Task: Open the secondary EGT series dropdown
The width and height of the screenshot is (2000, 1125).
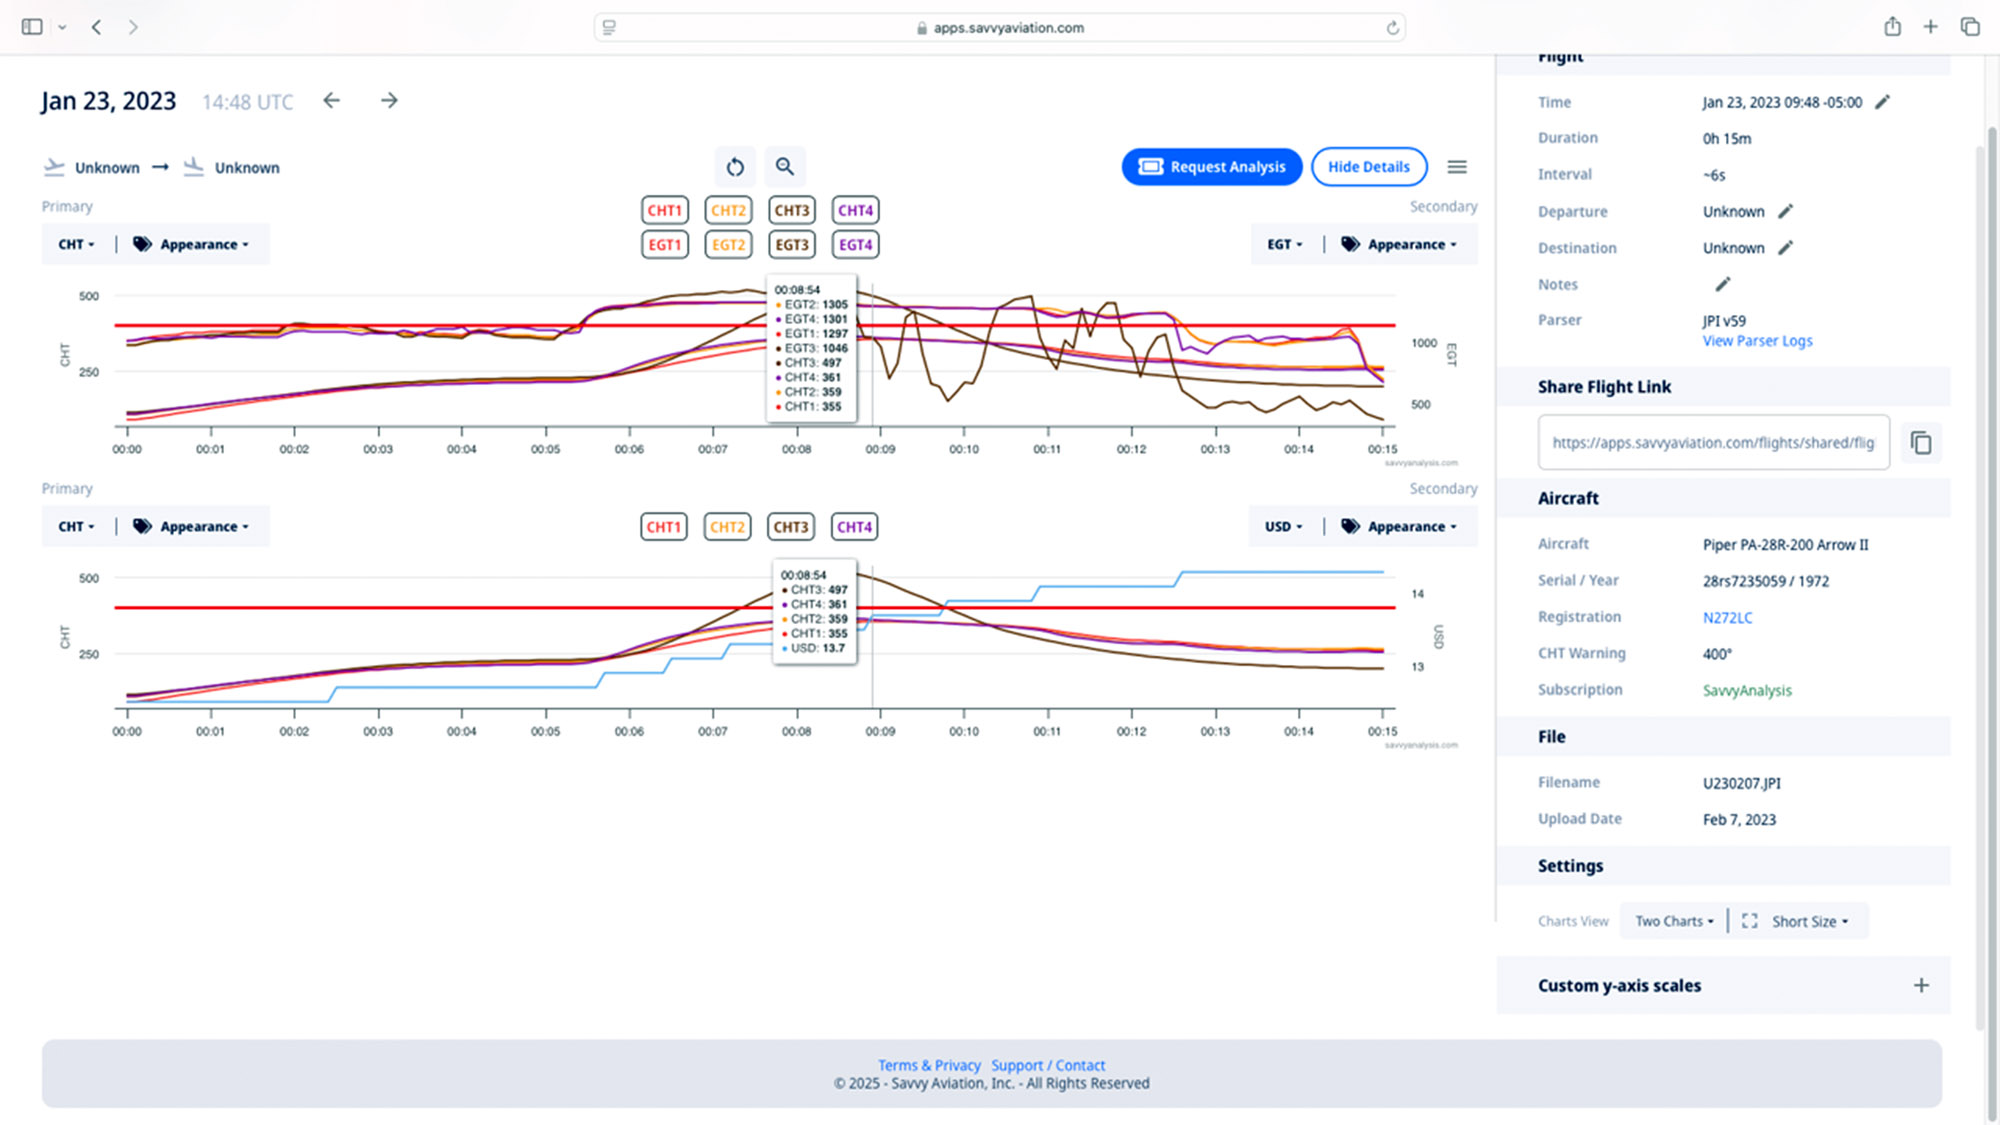Action: 1284,244
